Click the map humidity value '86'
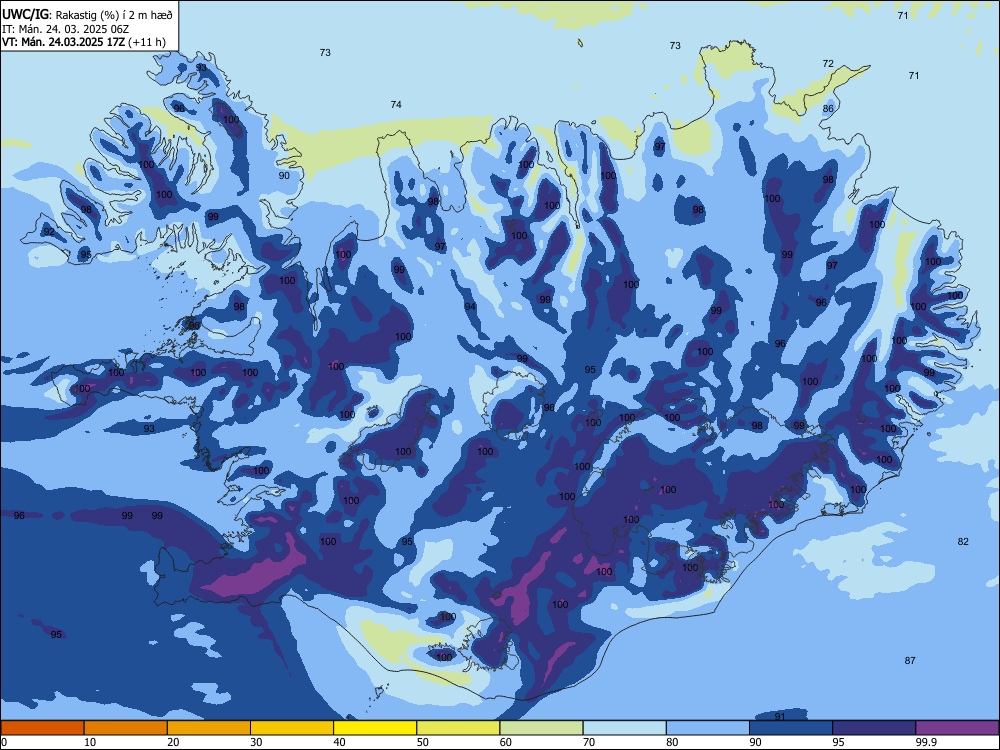The width and height of the screenshot is (1000, 750). 828,108
